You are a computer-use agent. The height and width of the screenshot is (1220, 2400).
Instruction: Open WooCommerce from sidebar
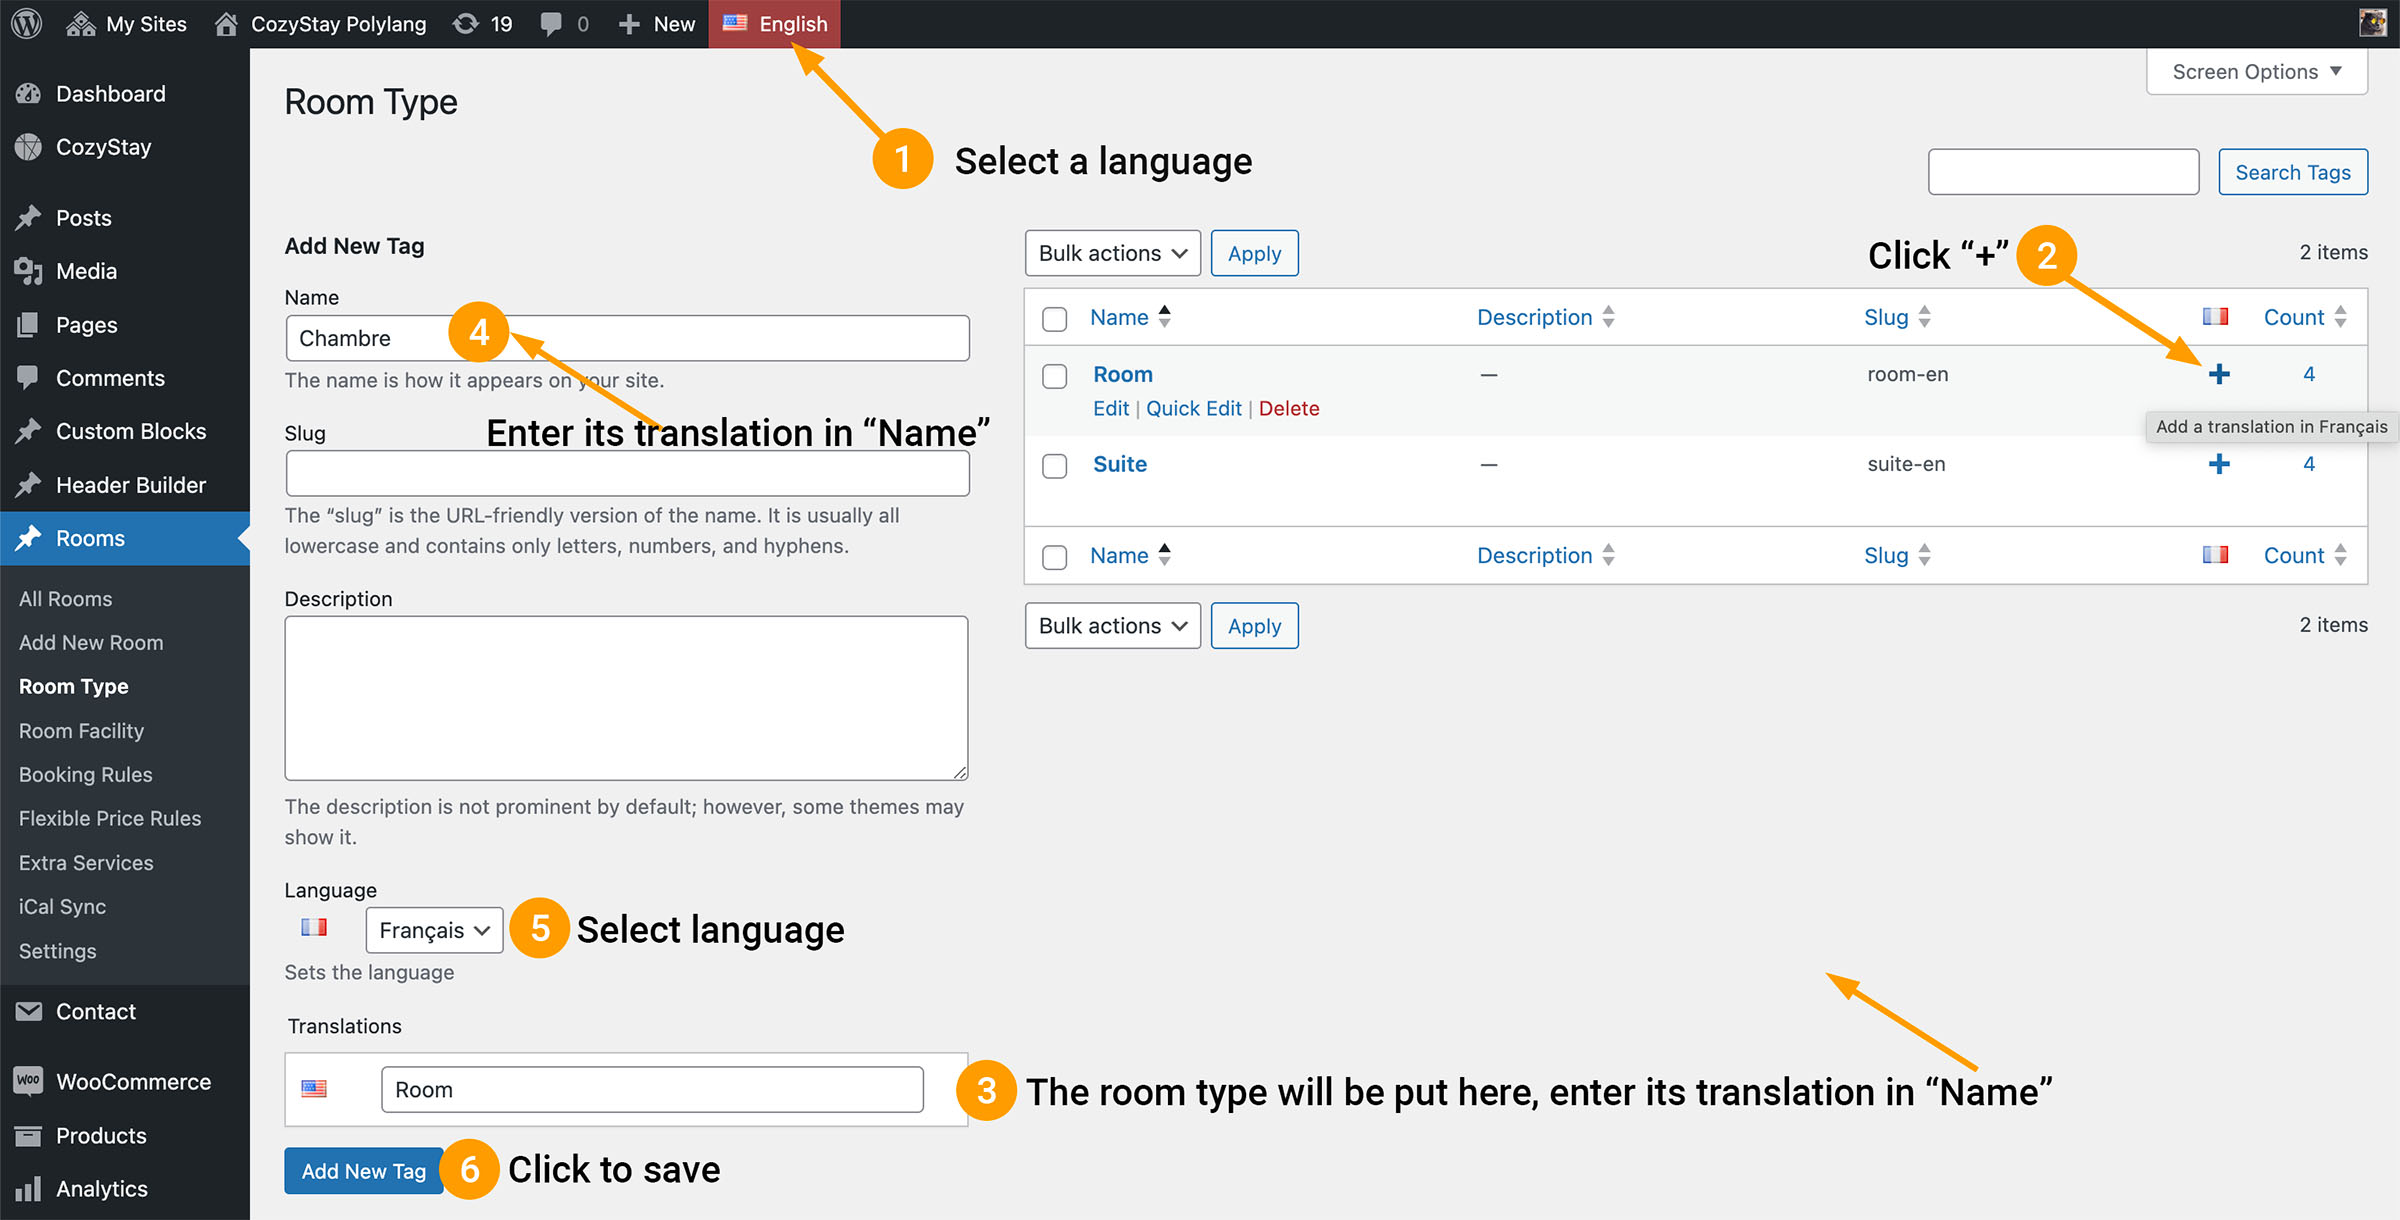pos(132,1082)
